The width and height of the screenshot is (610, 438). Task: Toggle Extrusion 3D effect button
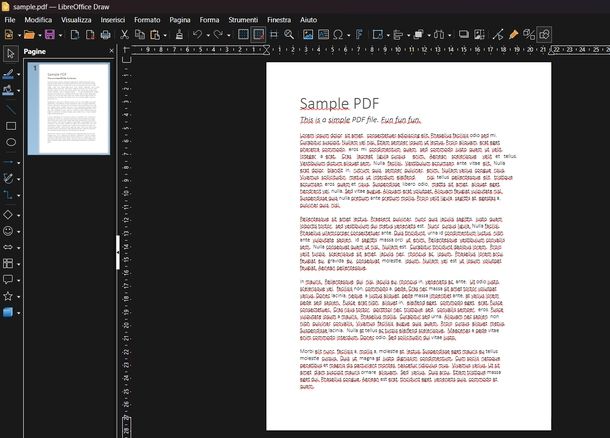[x=529, y=35]
